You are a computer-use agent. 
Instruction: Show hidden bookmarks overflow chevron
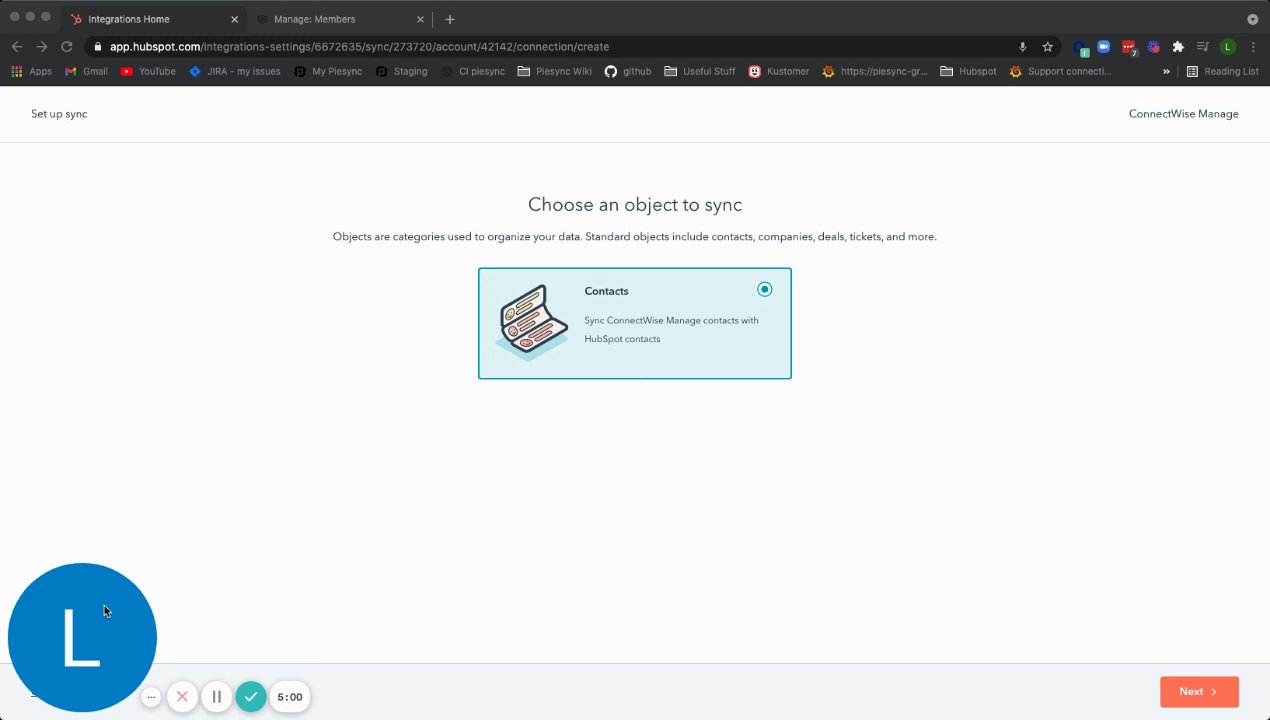1166,72
